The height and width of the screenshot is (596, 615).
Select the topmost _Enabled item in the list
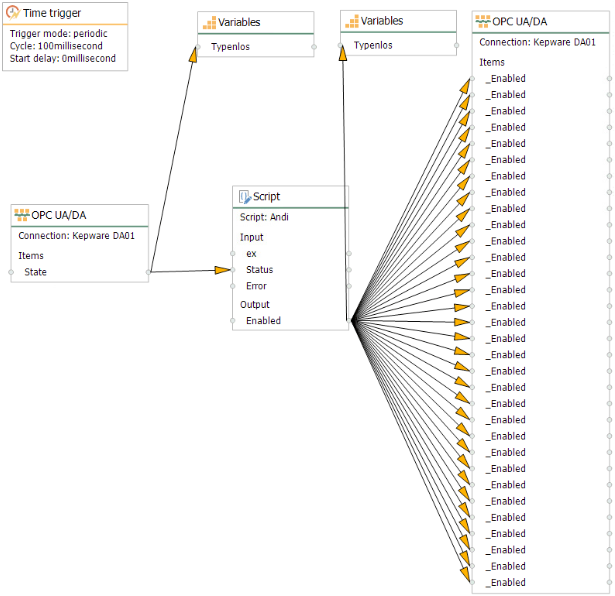505,78
